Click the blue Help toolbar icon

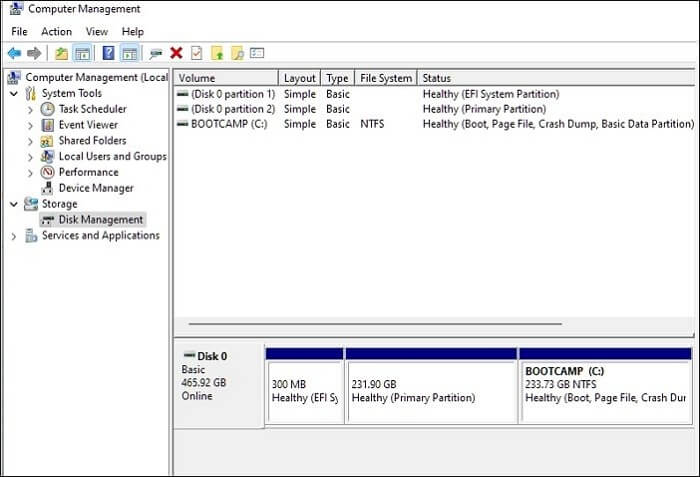coord(108,53)
